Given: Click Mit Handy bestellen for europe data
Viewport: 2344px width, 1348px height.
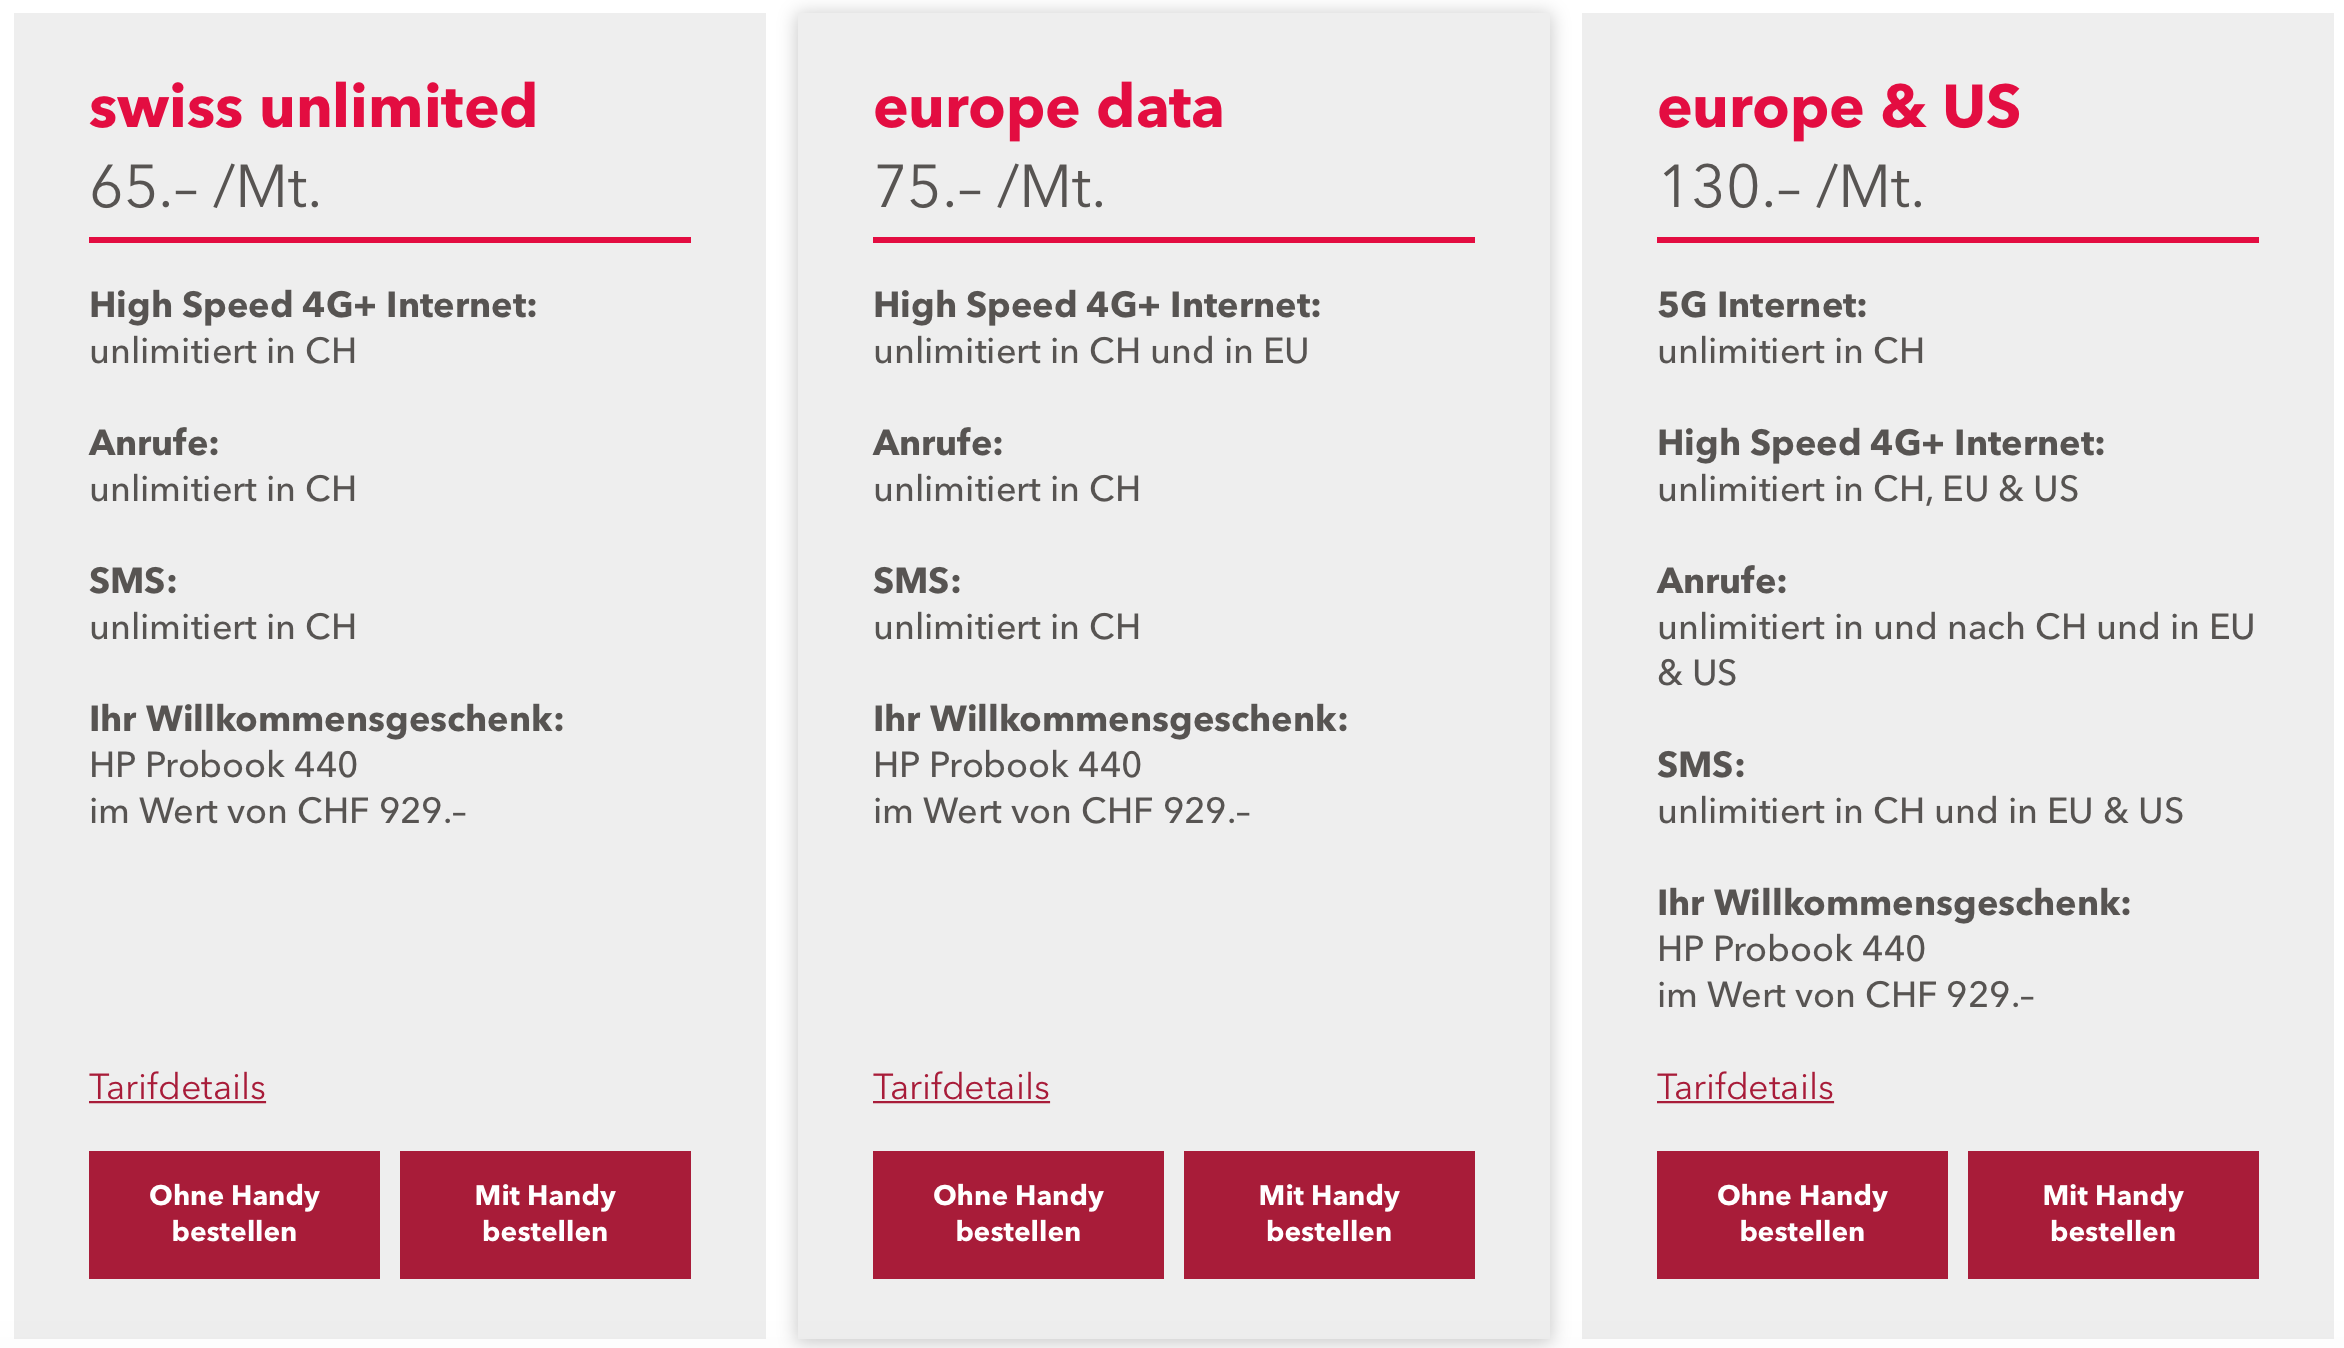Looking at the screenshot, I should point(1329,1214).
